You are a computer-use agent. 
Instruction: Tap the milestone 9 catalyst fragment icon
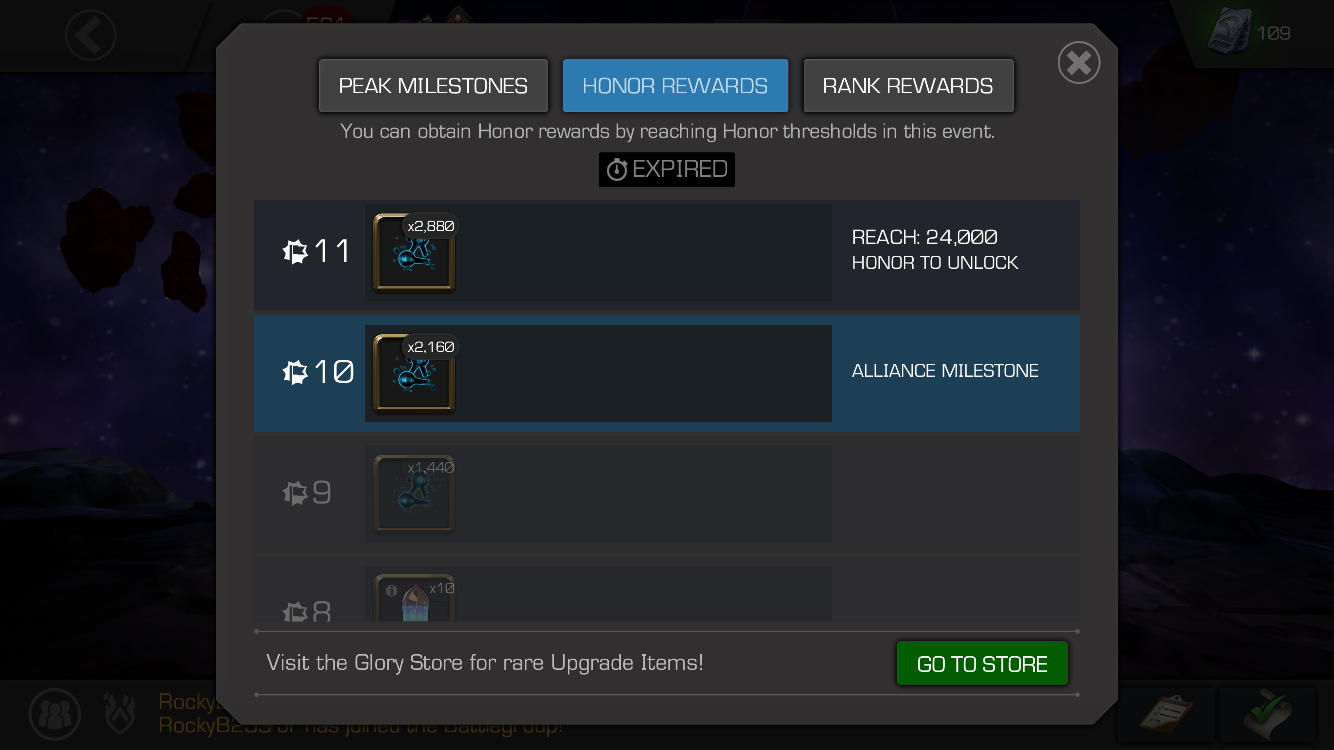tap(414, 494)
